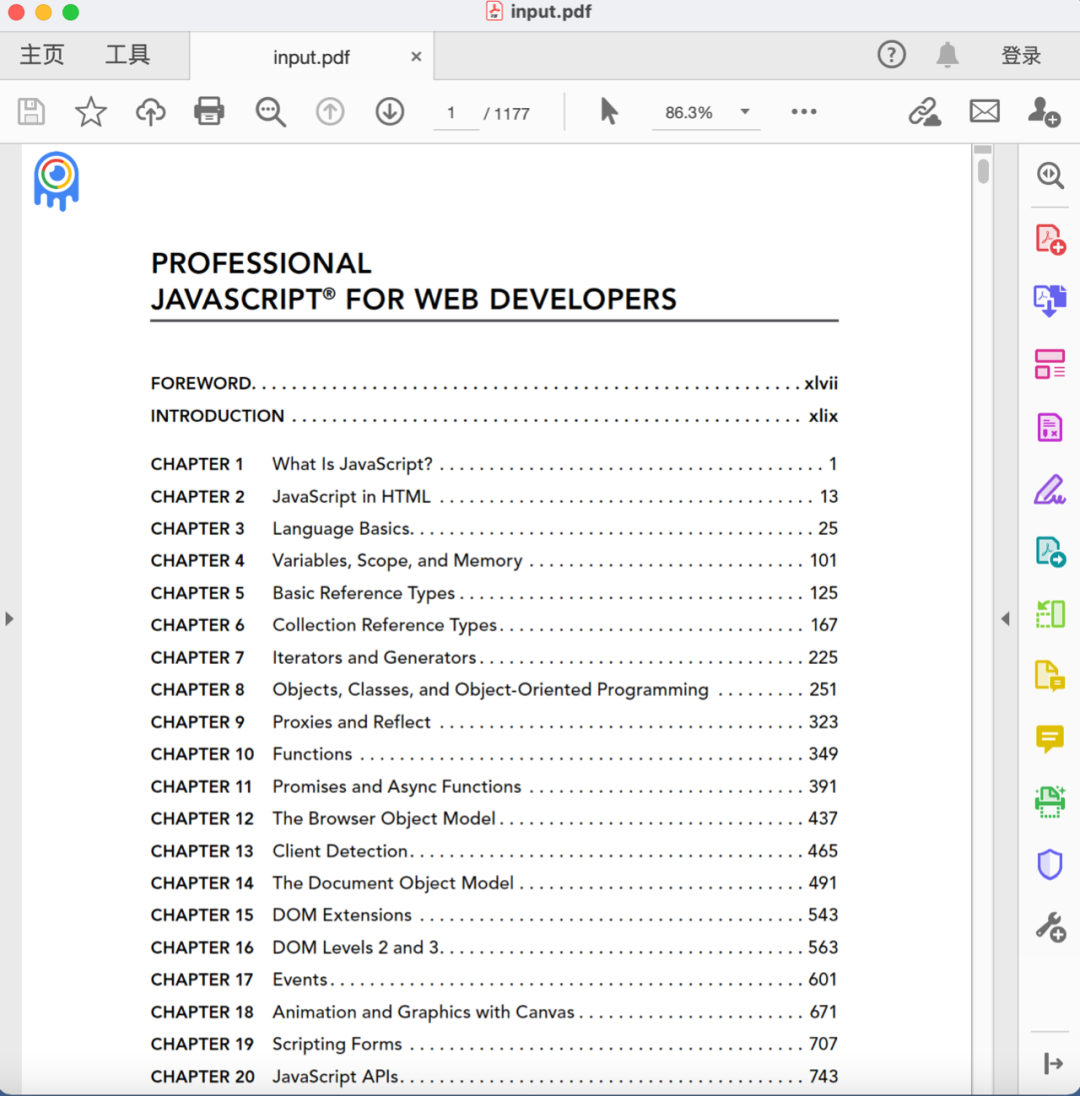Click 'JavaScript in HTML' chapter title
The width and height of the screenshot is (1080, 1096).
(352, 496)
